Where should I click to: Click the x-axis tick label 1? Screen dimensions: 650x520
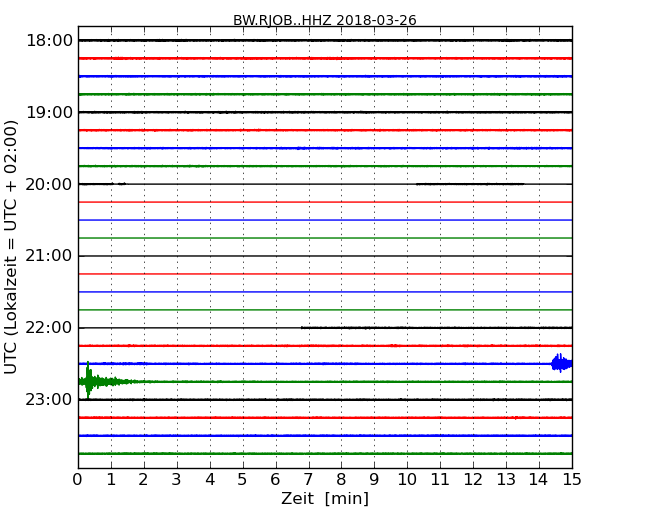pyautogui.click(x=111, y=480)
